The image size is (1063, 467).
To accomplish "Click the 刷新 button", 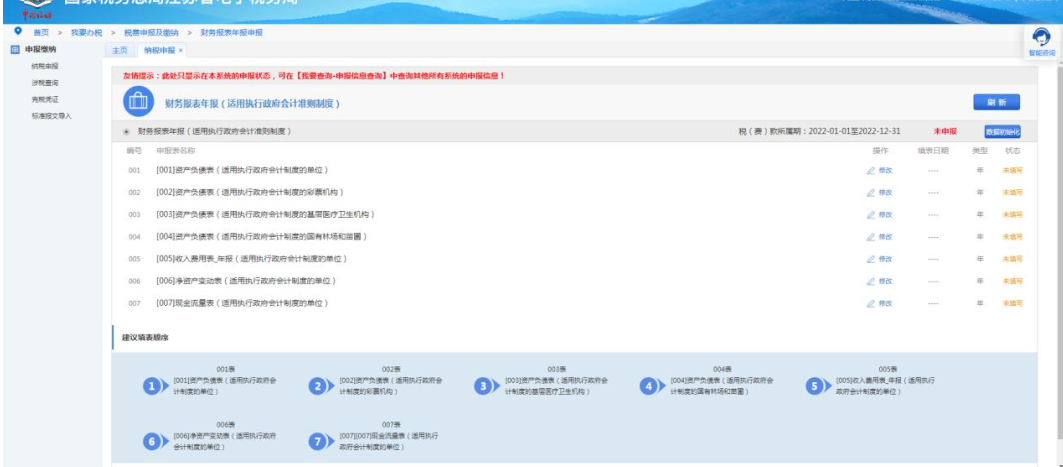I will (x=995, y=102).
